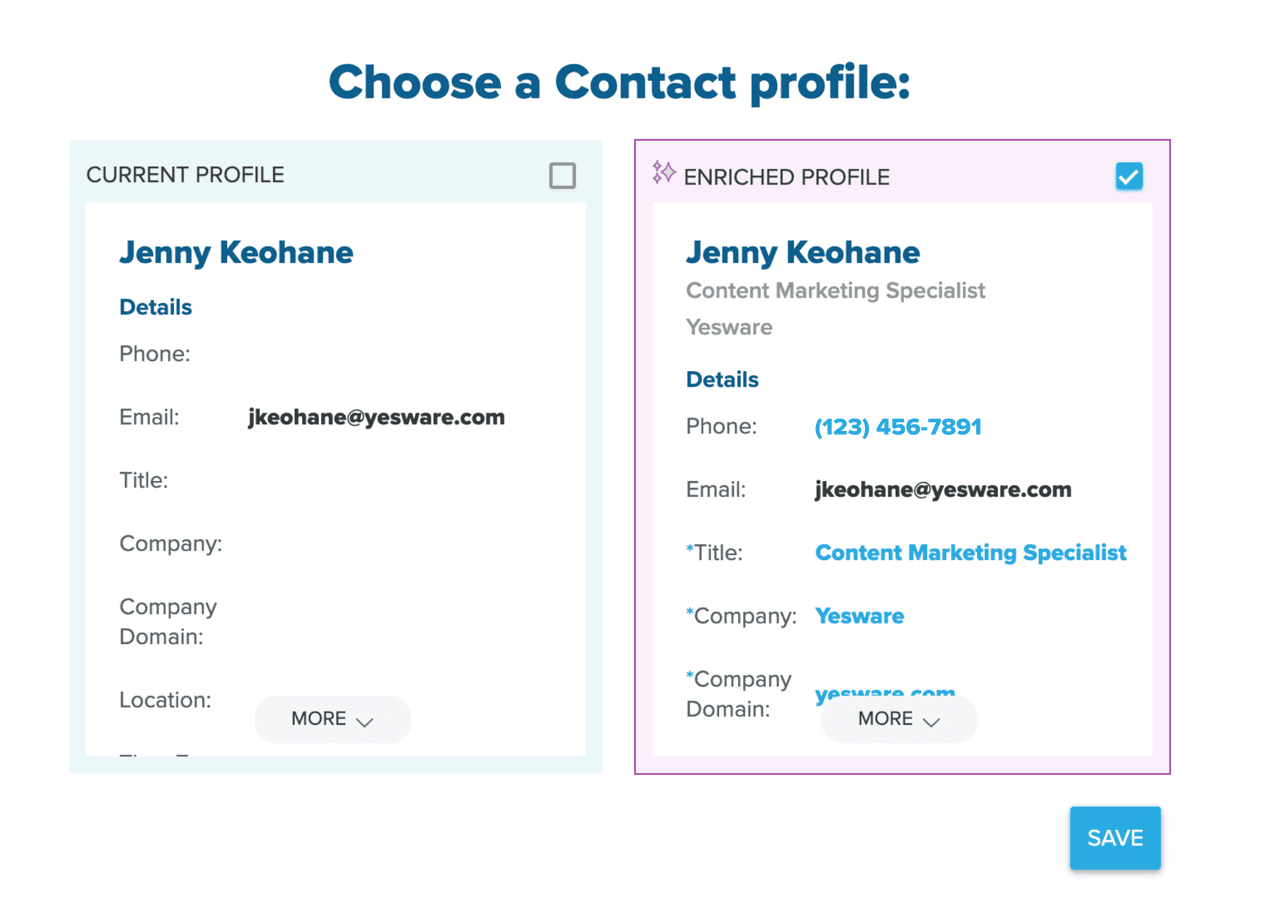The image size is (1280, 923).
Task: Click the yesware.com company domain link
Action: point(884,691)
